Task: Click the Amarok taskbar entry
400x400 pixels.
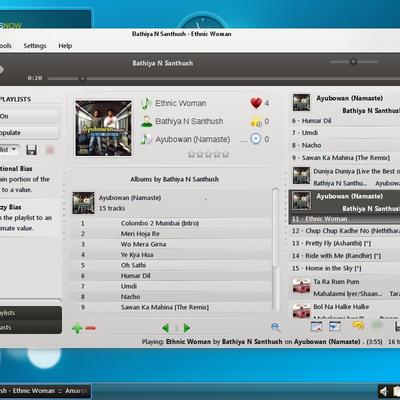Action: pyautogui.click(x=45, y=391)
